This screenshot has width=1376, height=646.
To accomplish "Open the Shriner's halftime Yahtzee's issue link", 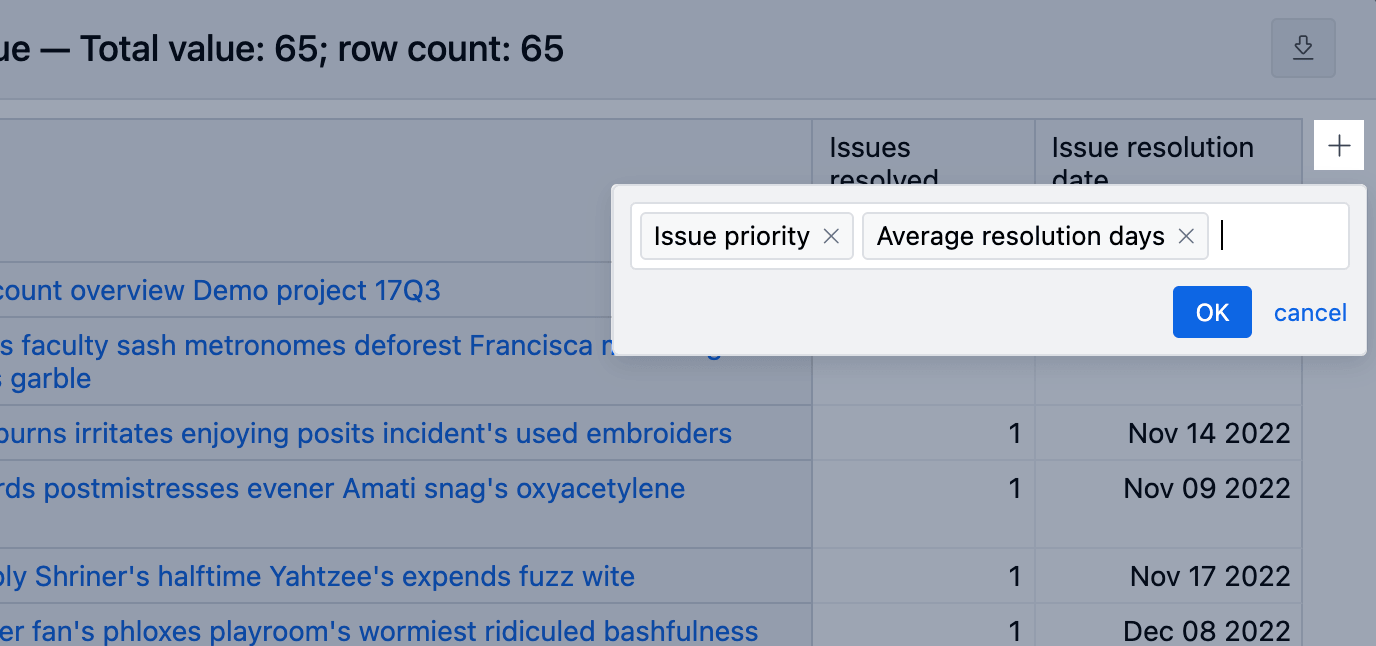I will tap(317, 576).
